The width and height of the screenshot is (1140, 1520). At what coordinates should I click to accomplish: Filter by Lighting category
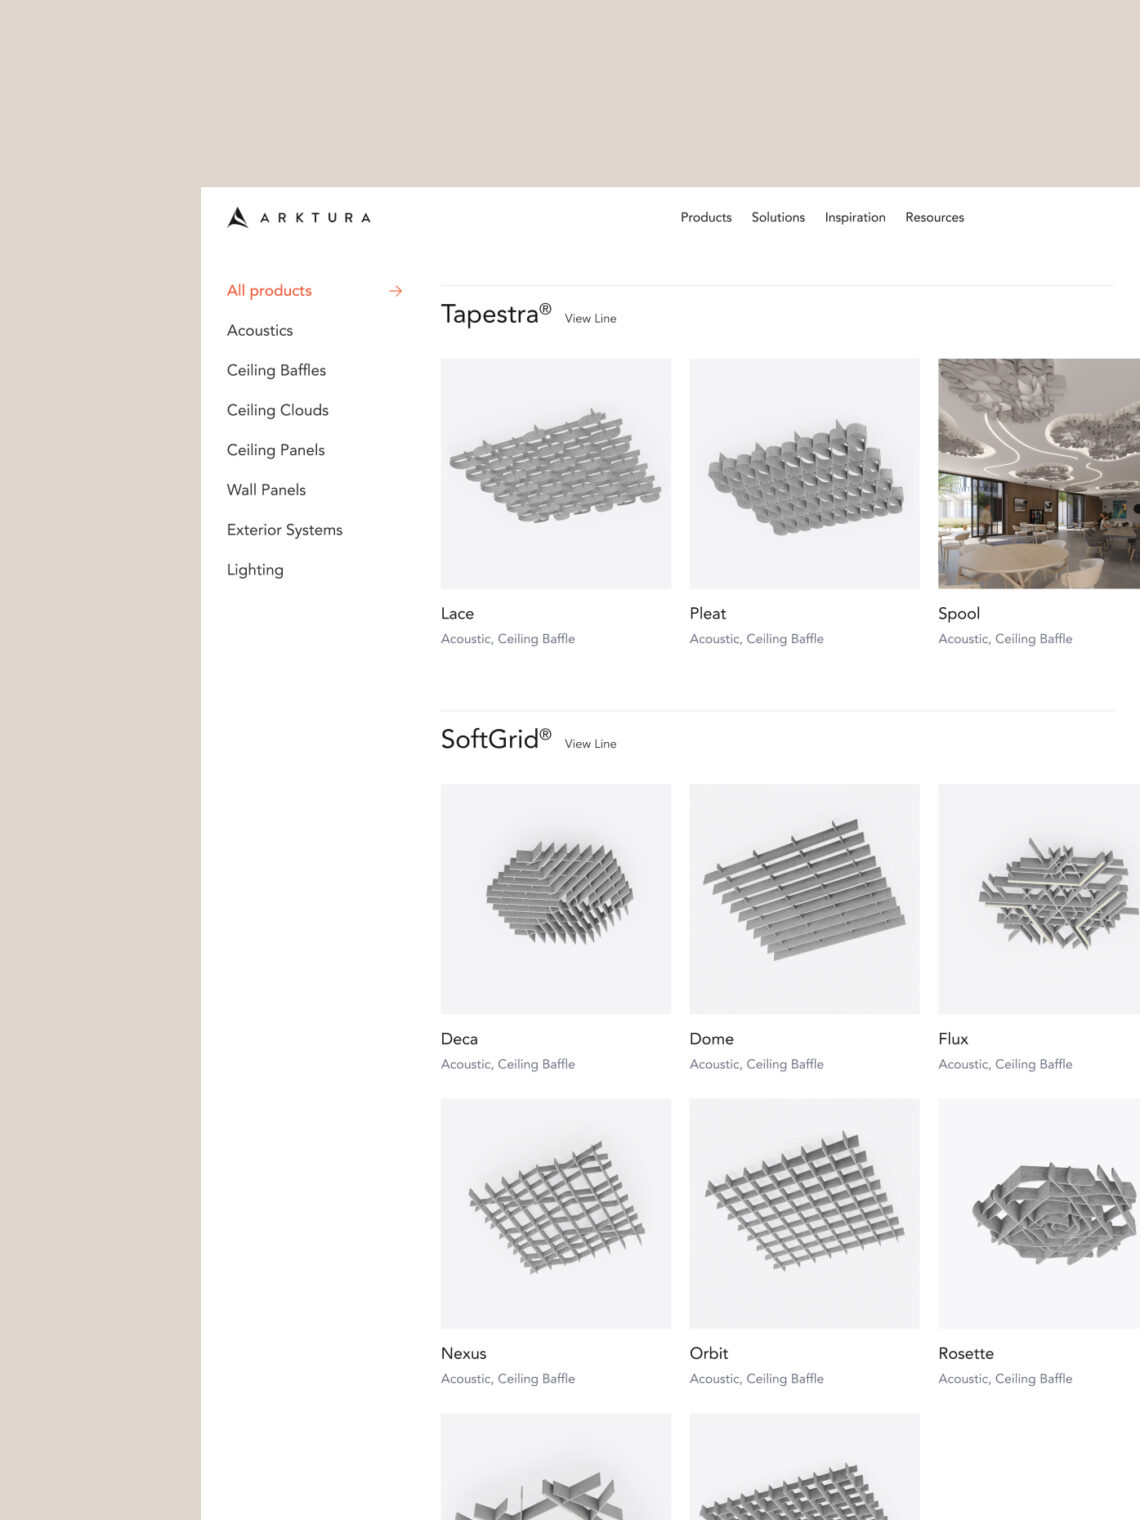click(255, 570)
